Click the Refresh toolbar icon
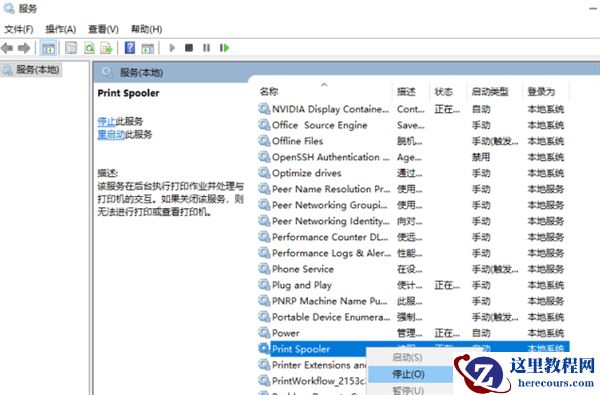 pyautogui.click(x=89, y=48)
